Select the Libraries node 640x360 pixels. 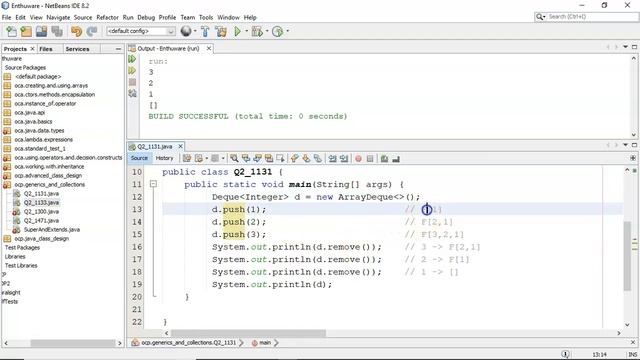click(15, 256)
